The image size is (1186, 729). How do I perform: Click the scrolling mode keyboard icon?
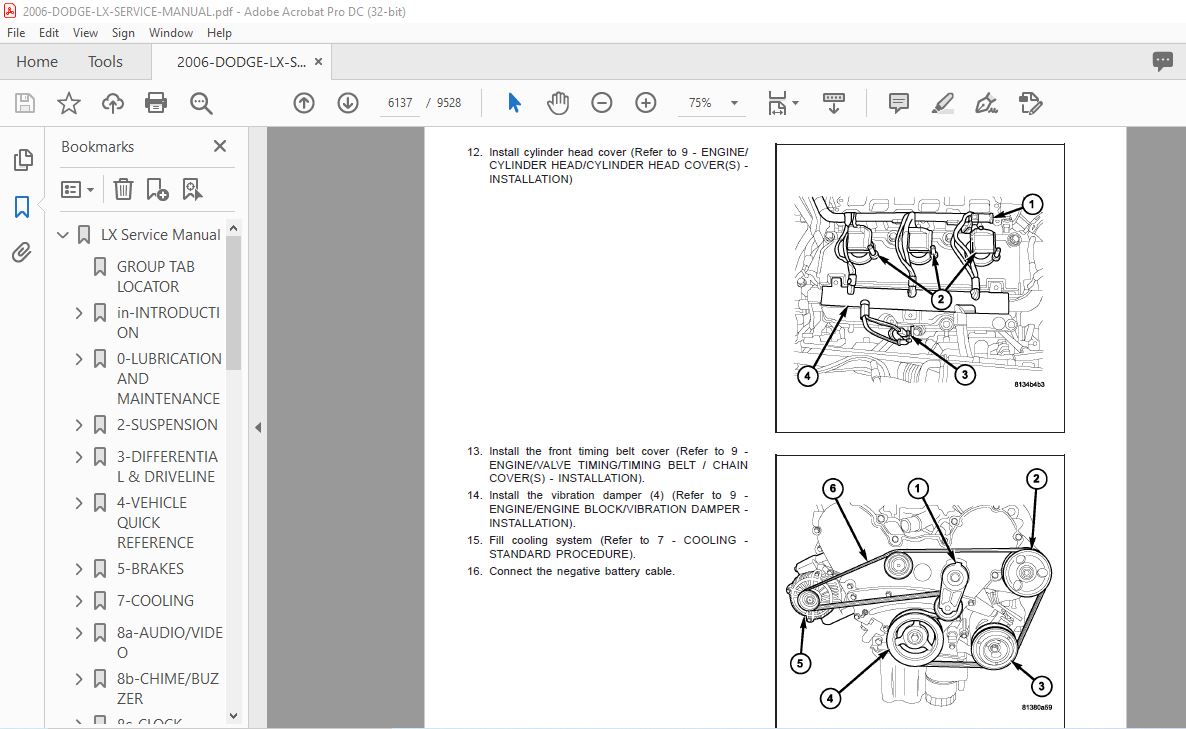[x=834, y=103]
